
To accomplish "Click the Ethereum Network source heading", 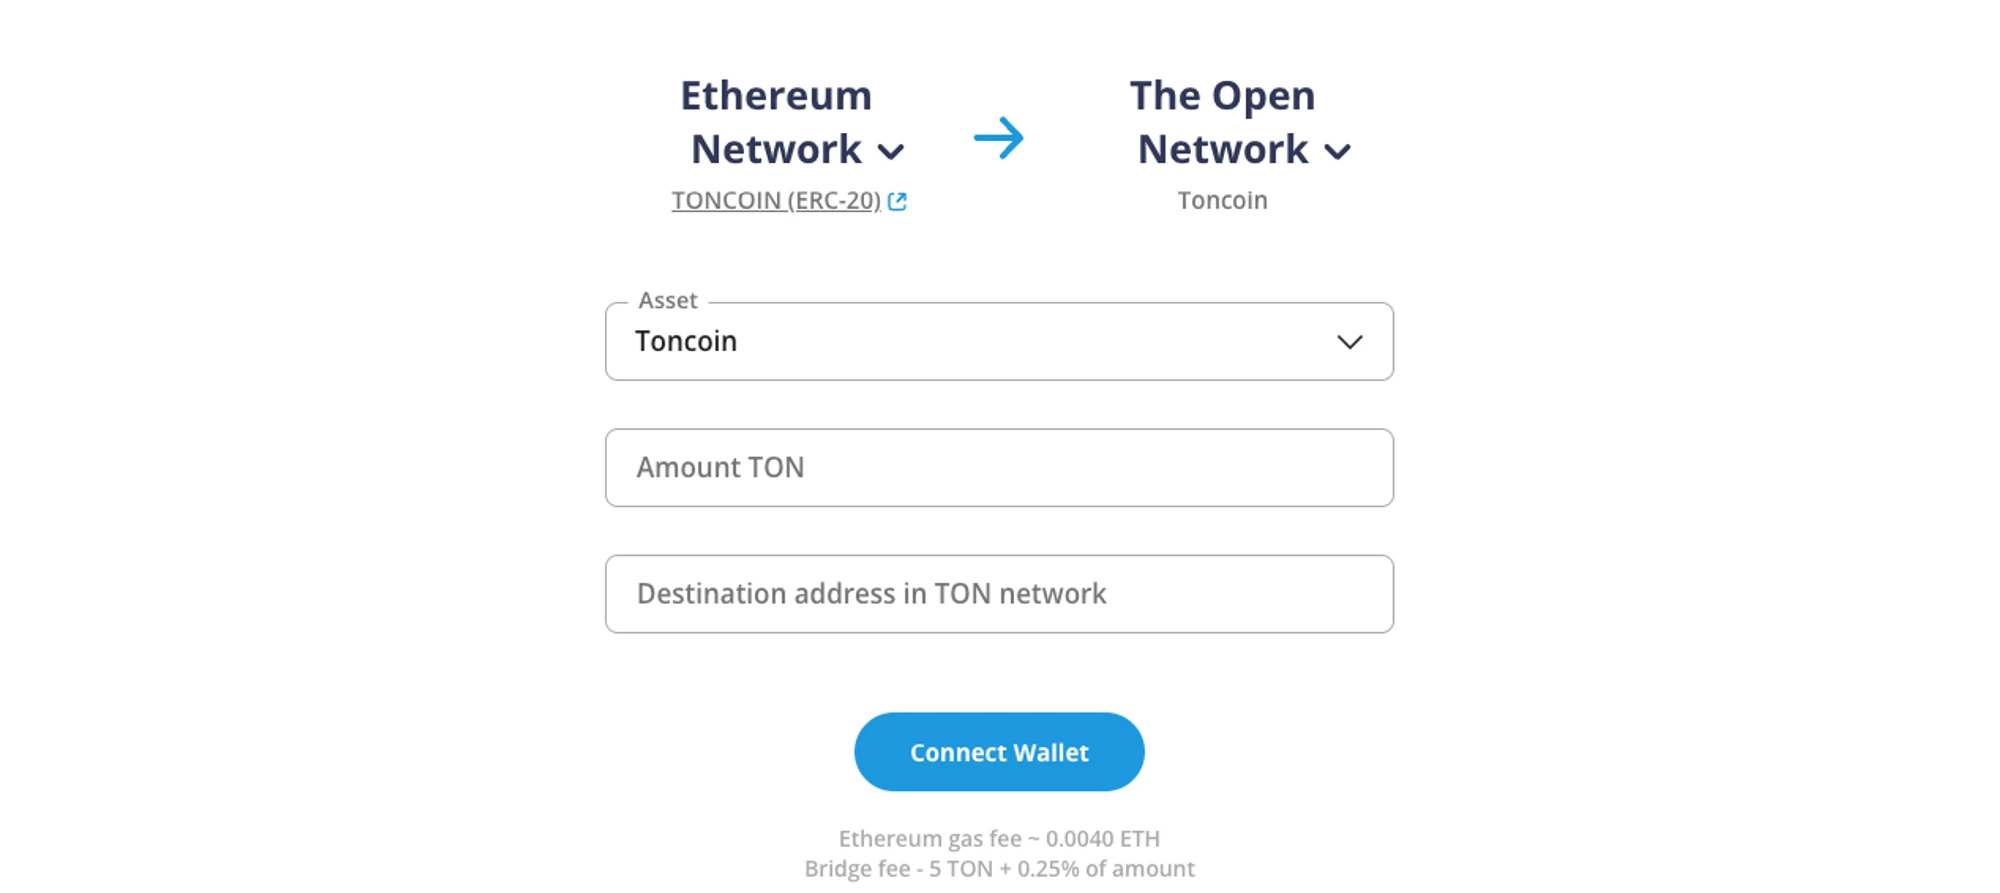I will pyautogui.click(x=777, y=123).
